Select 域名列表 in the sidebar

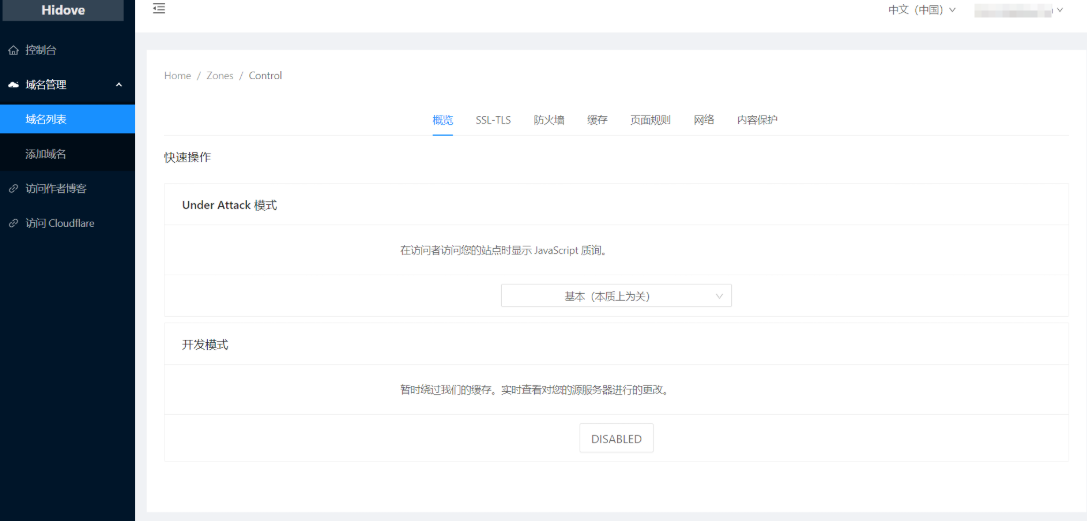tap(67, 119)
